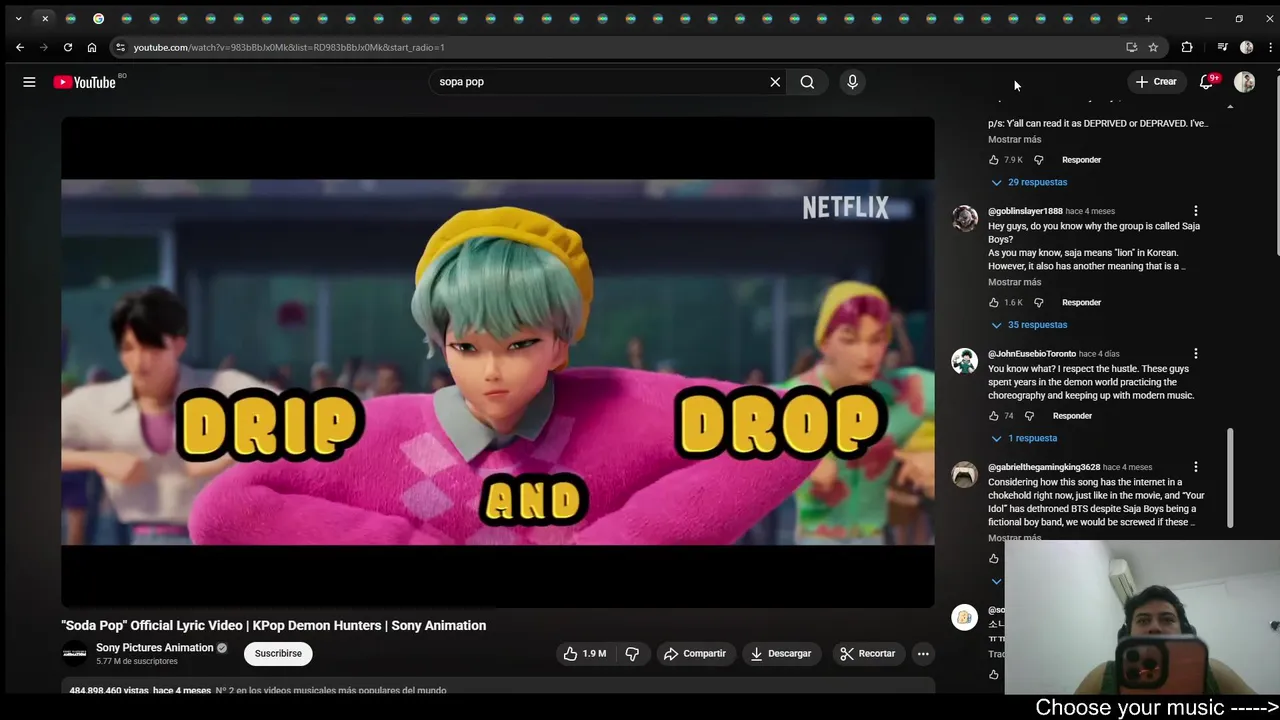Screen dimensions: 1280x720
Task: Show more of the first comment
Action: click(x=1014, y=140)
